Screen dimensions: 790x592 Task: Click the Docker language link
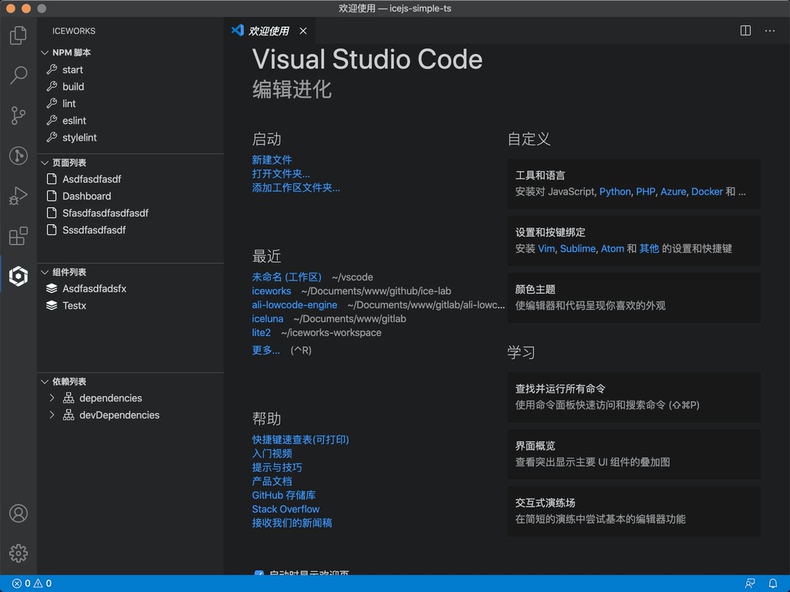(707, 191)
